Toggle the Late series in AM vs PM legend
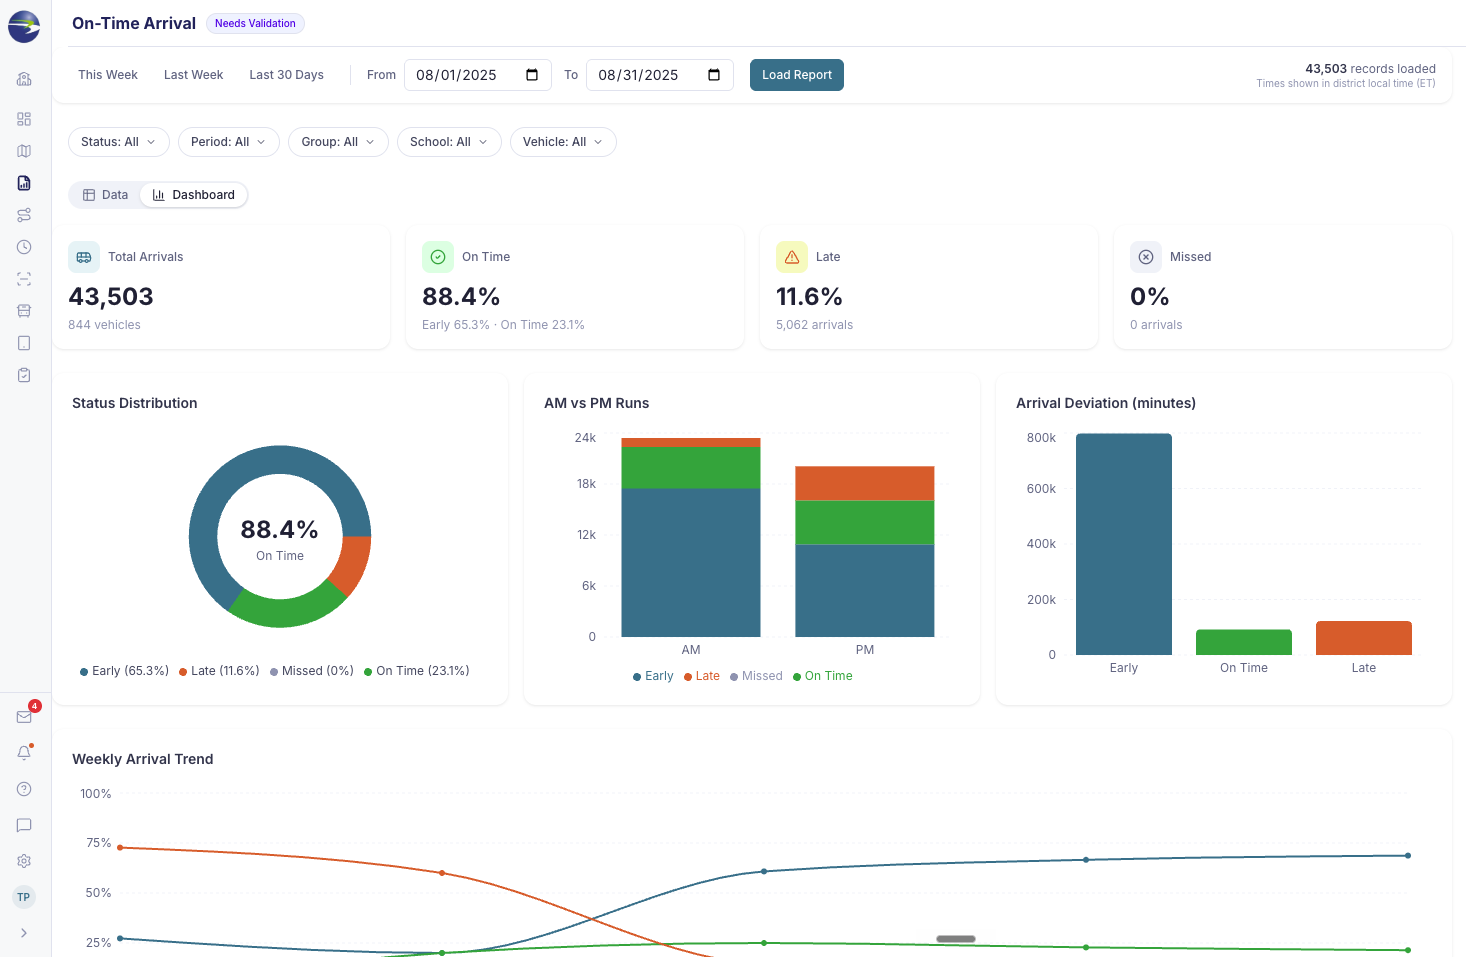The image size is (1466, 957). pos(702,676)
